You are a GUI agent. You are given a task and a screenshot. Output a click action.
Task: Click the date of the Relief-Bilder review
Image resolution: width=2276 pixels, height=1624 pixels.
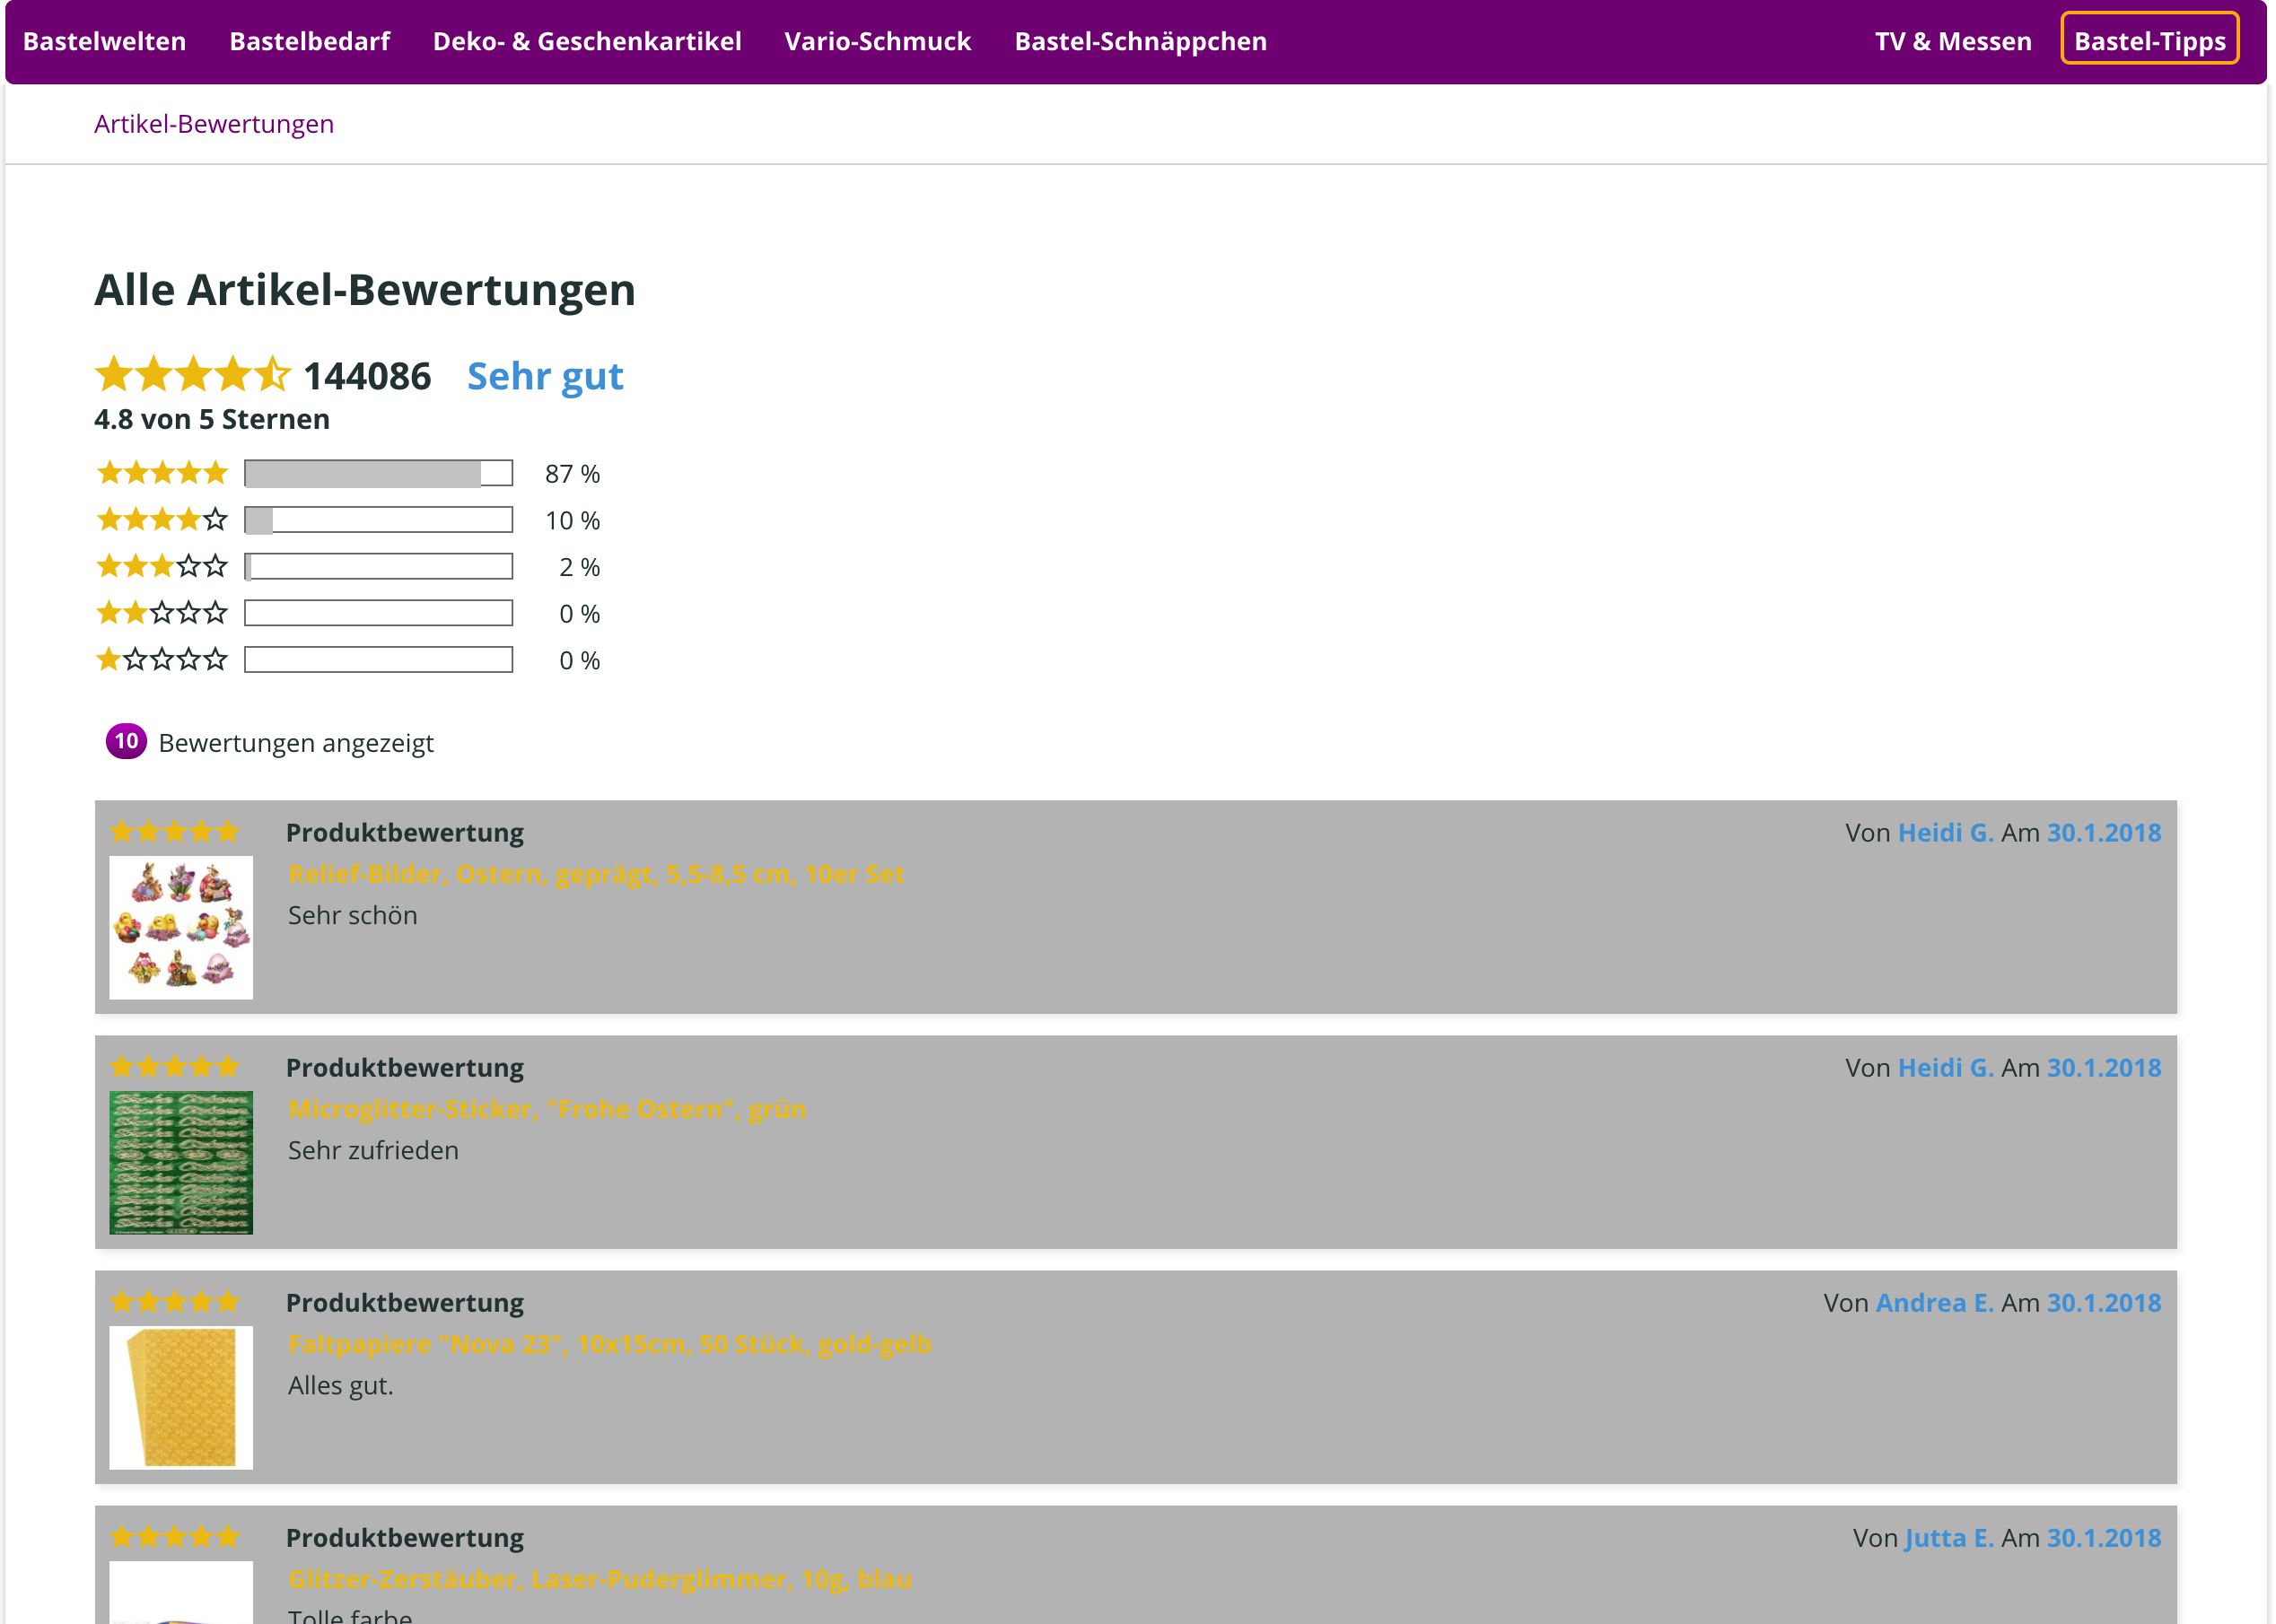[2104, 832]
